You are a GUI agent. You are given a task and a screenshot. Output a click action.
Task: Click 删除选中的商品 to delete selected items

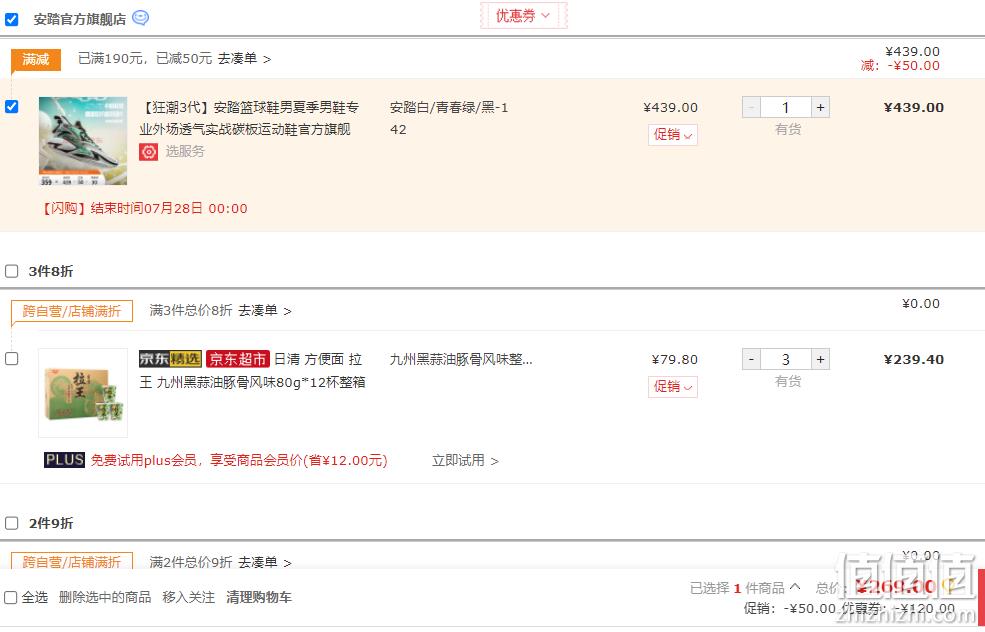tap(105, 597)
